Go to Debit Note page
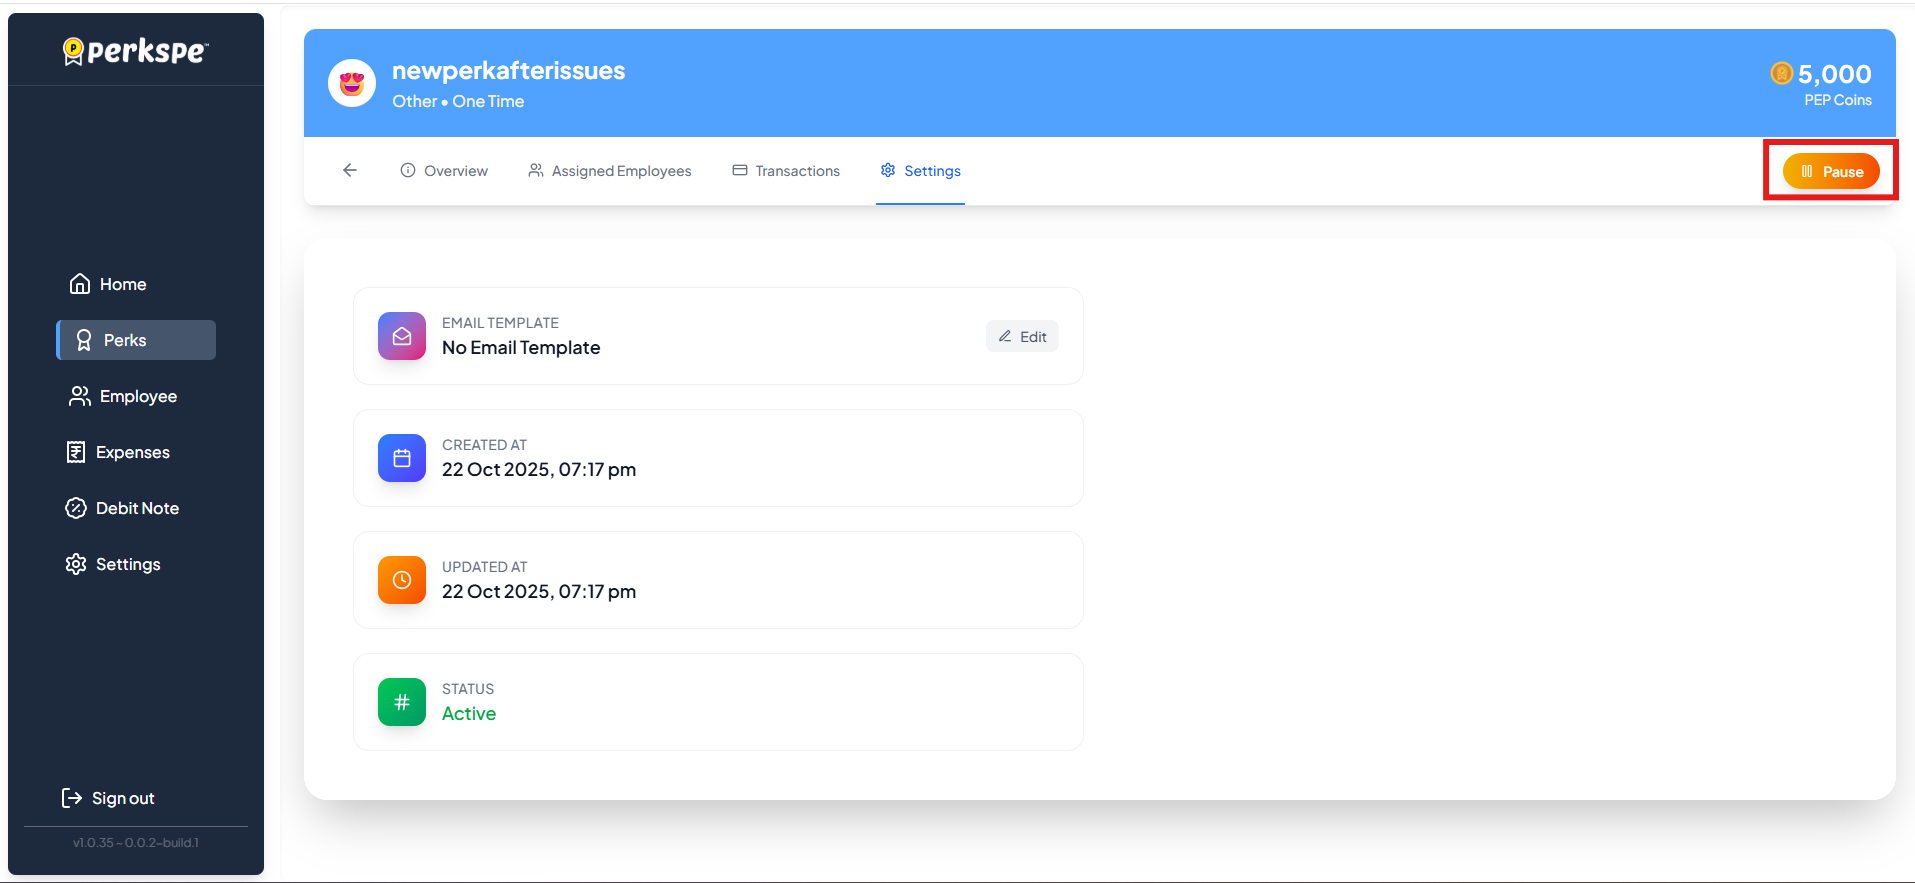Screen dimensions: 1915x883 [122, 508]
